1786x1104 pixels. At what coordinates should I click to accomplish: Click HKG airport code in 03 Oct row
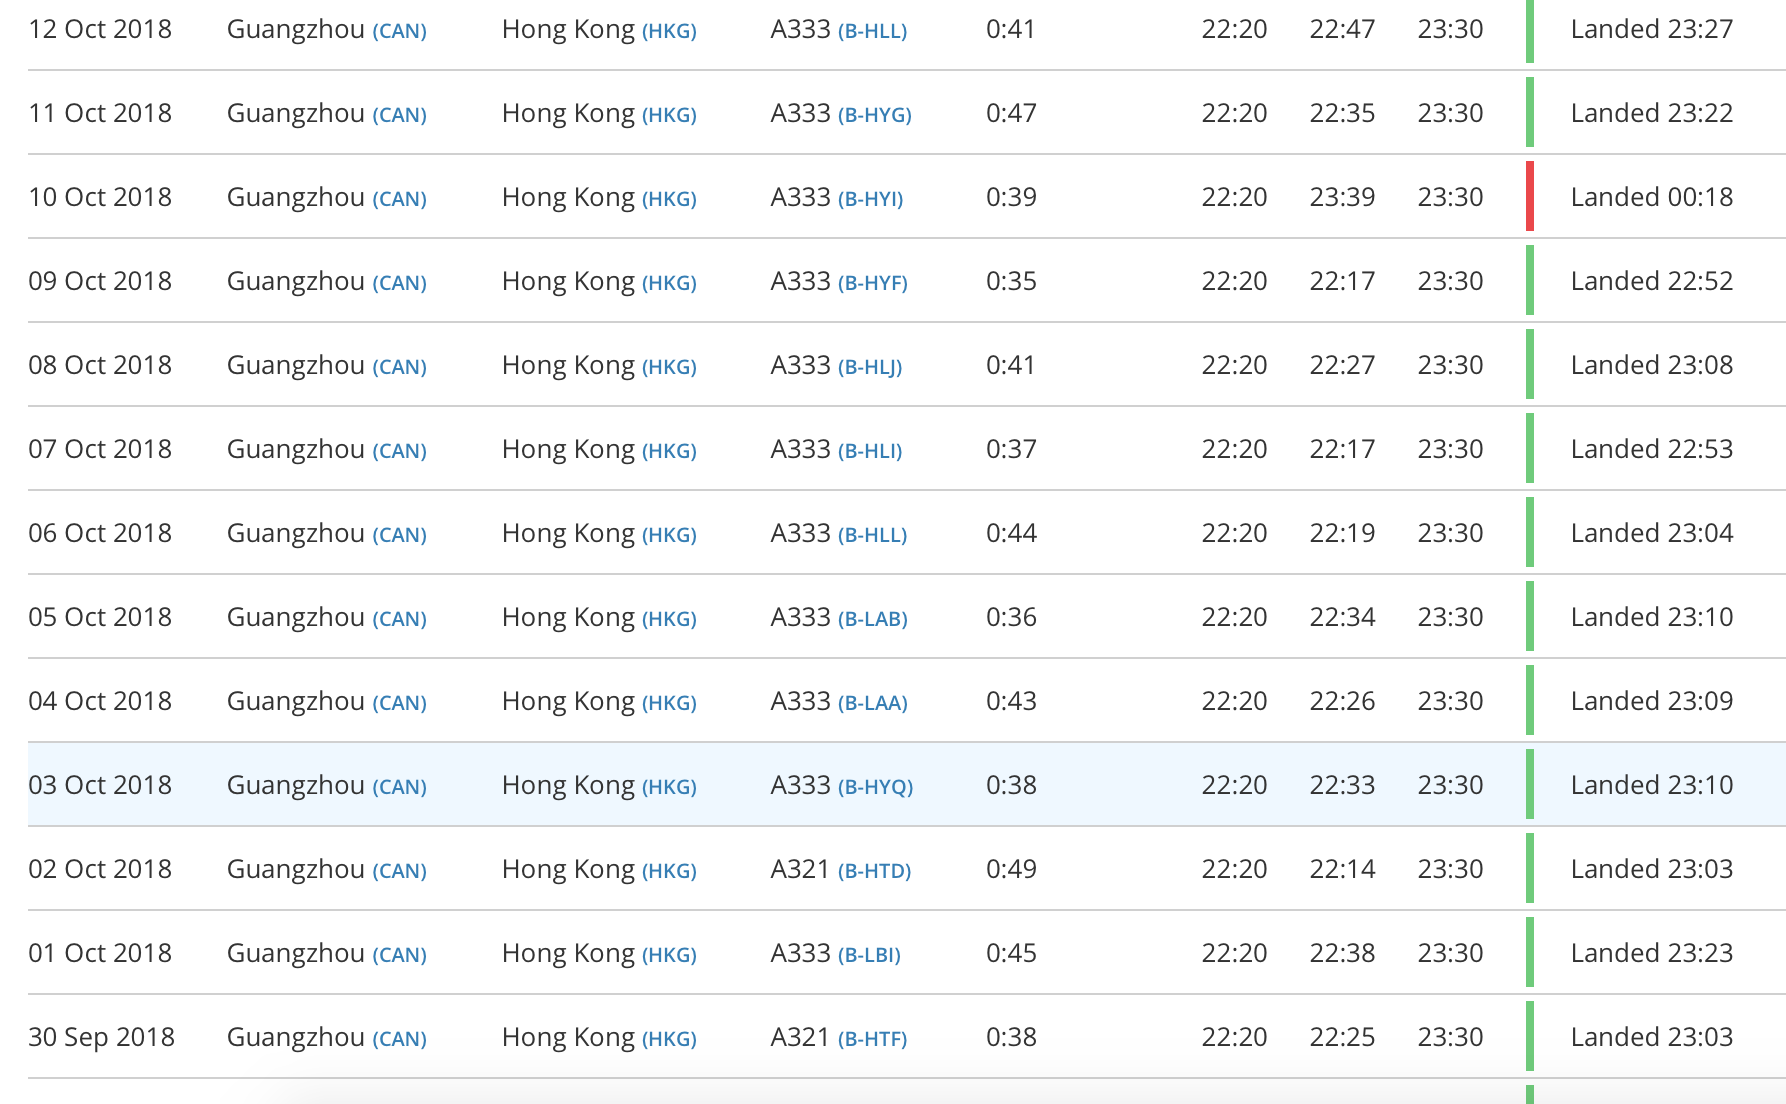(x=669, y=787)
